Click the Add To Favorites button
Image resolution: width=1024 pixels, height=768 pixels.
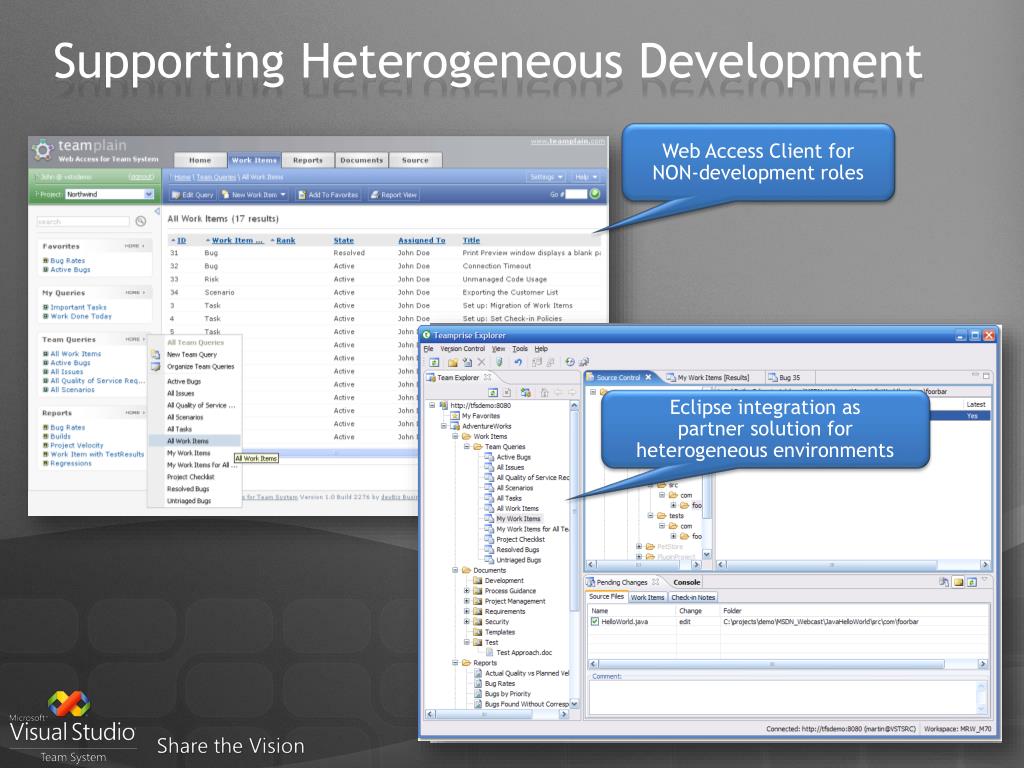click(x=328, y=195)
